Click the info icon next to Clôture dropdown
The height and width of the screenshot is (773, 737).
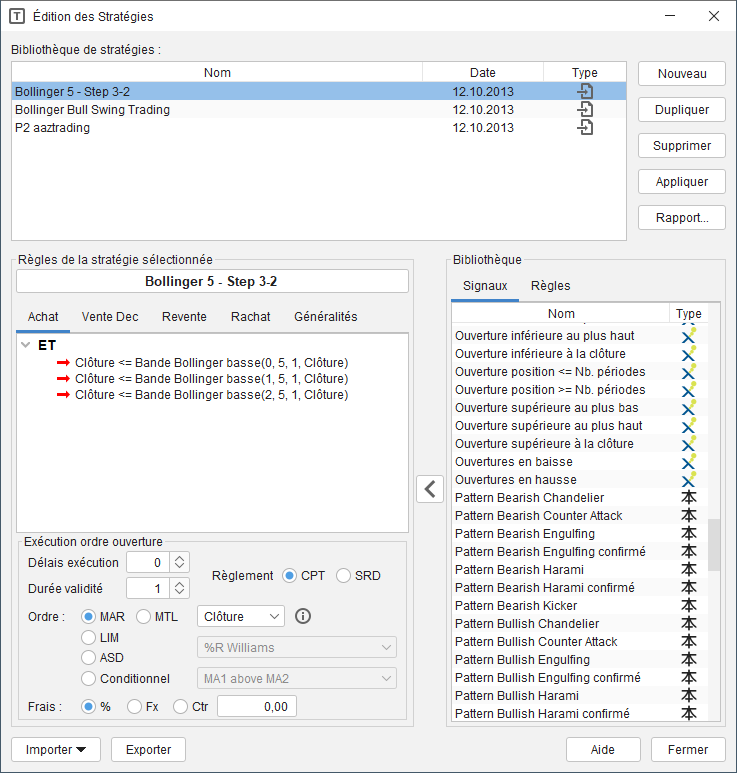[x=305, y=616]
